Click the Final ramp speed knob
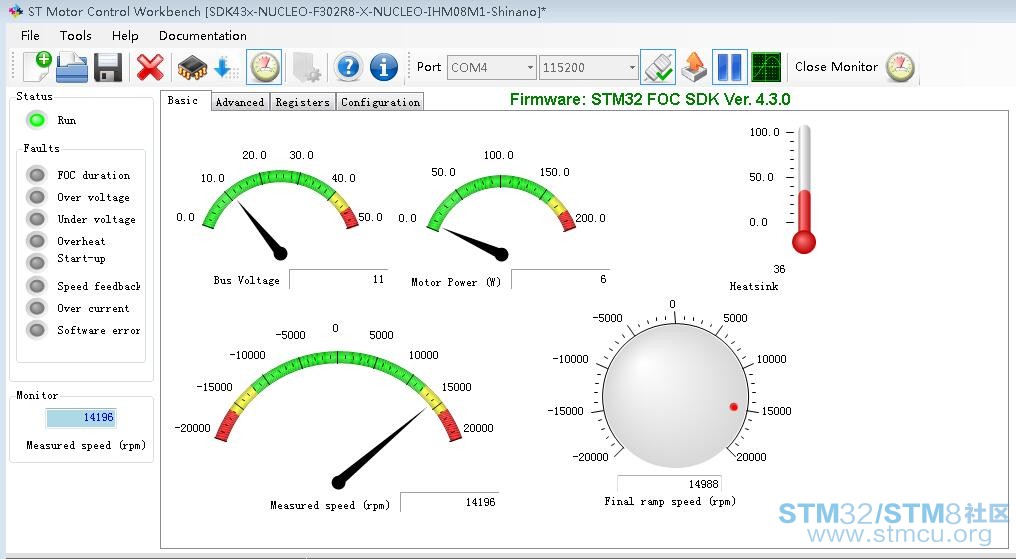 tap(675, 395)
